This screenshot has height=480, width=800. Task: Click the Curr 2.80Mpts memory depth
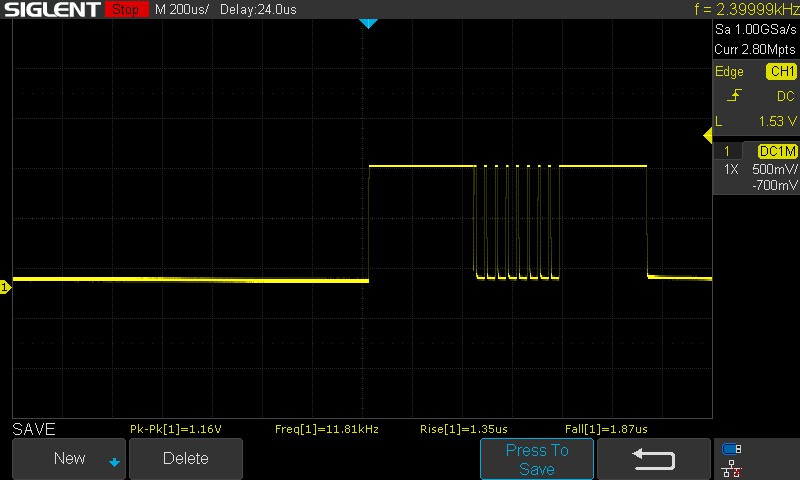coord(755,49)
